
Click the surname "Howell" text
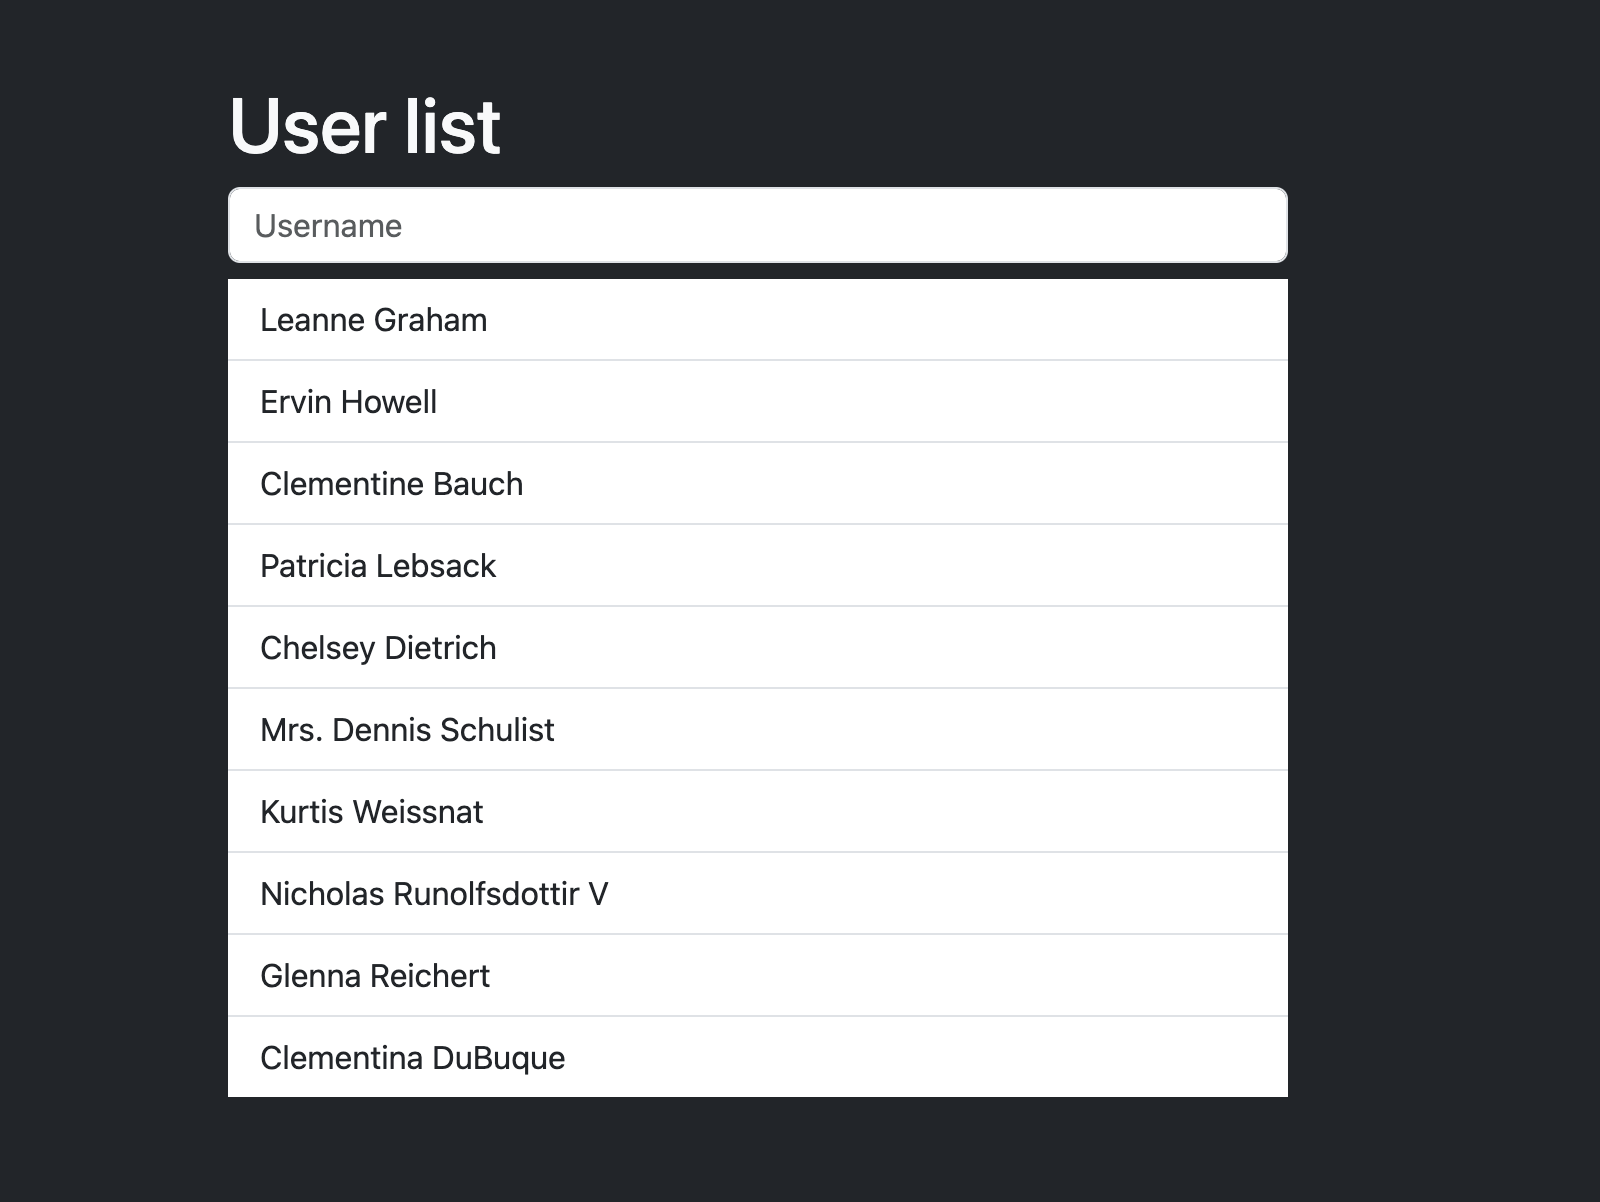point(389,403)
